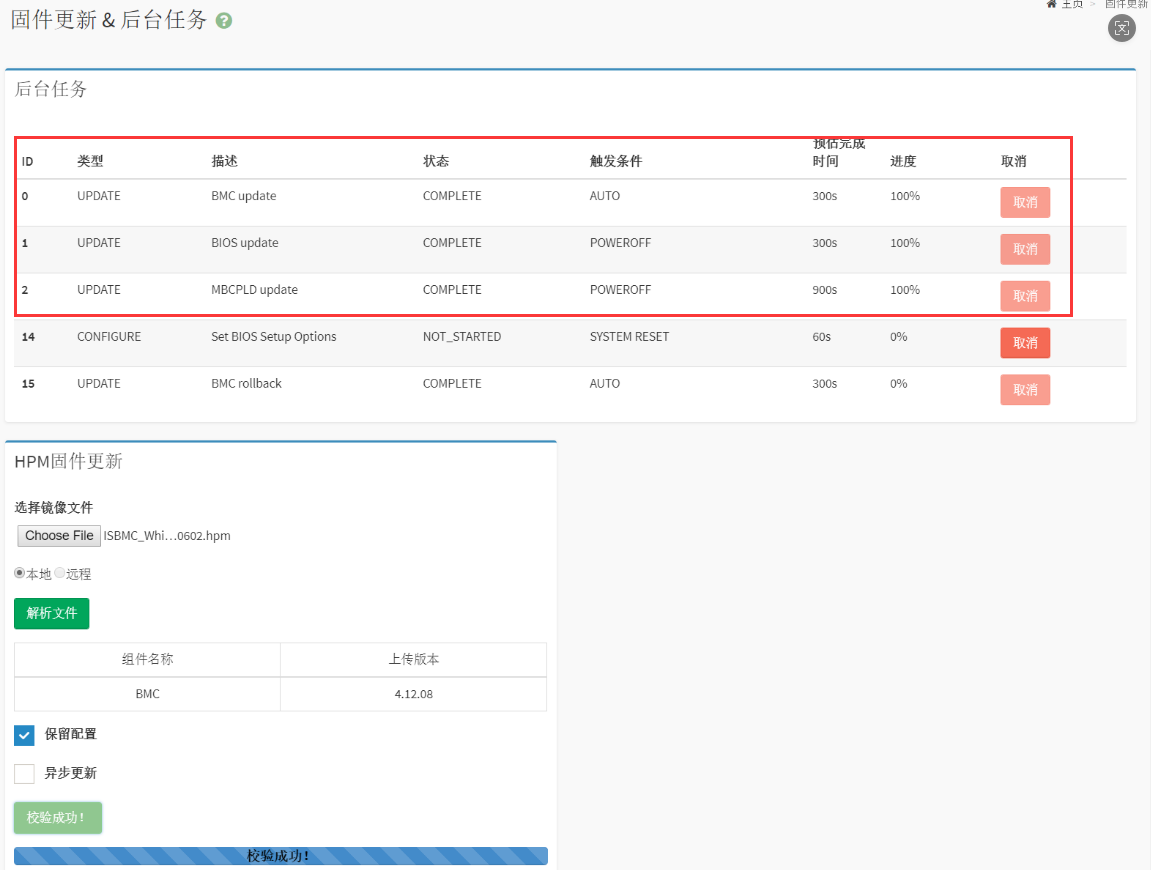Click the 校验成功! button
Image resolution: width=1151 pixels, height=870 pixels.
pos(57,818)
